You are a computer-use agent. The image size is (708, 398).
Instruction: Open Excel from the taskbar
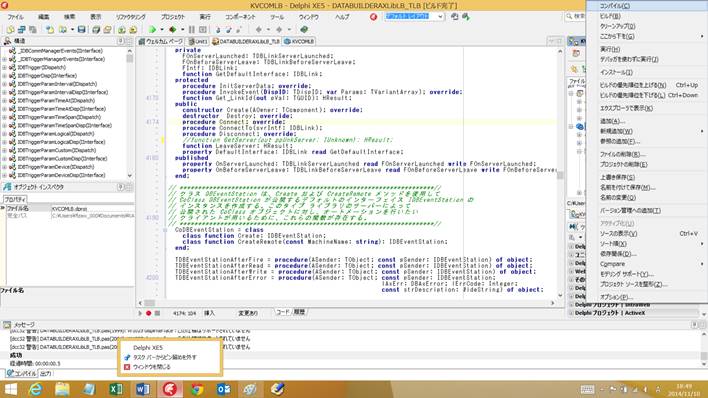(116, 389)
